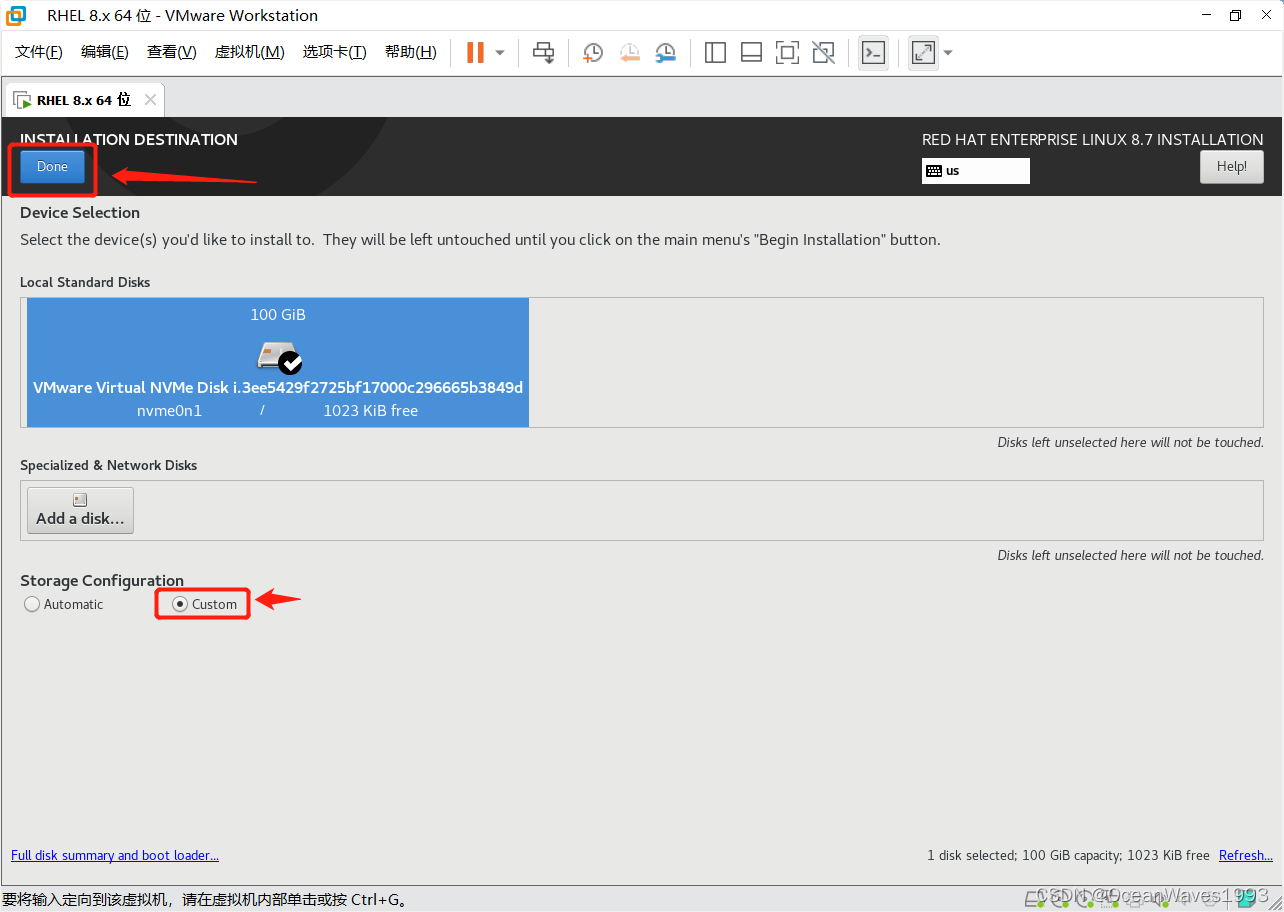Open the 文件(F) menu
The height and width of the screenshot is (912, 1284).
(39, 52)
